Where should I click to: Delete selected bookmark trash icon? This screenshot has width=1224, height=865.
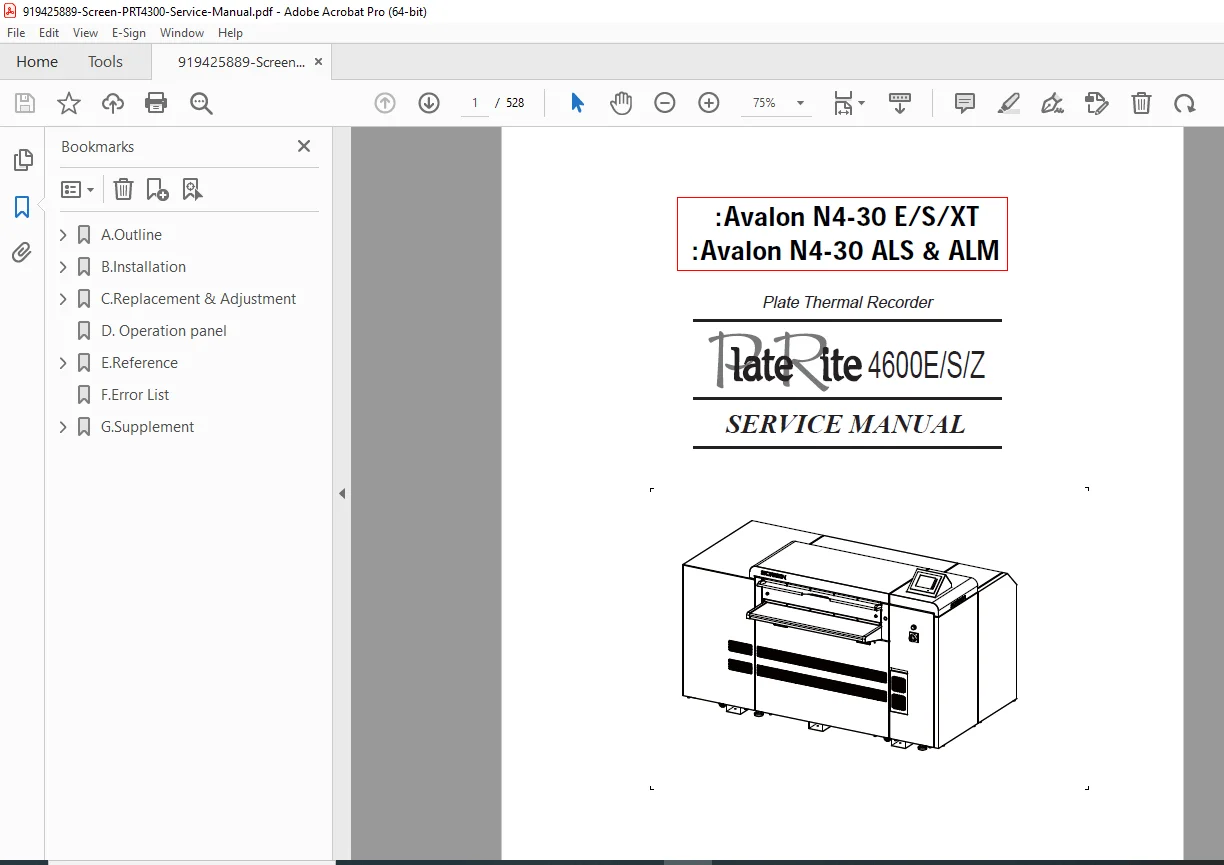coord(123,189)
